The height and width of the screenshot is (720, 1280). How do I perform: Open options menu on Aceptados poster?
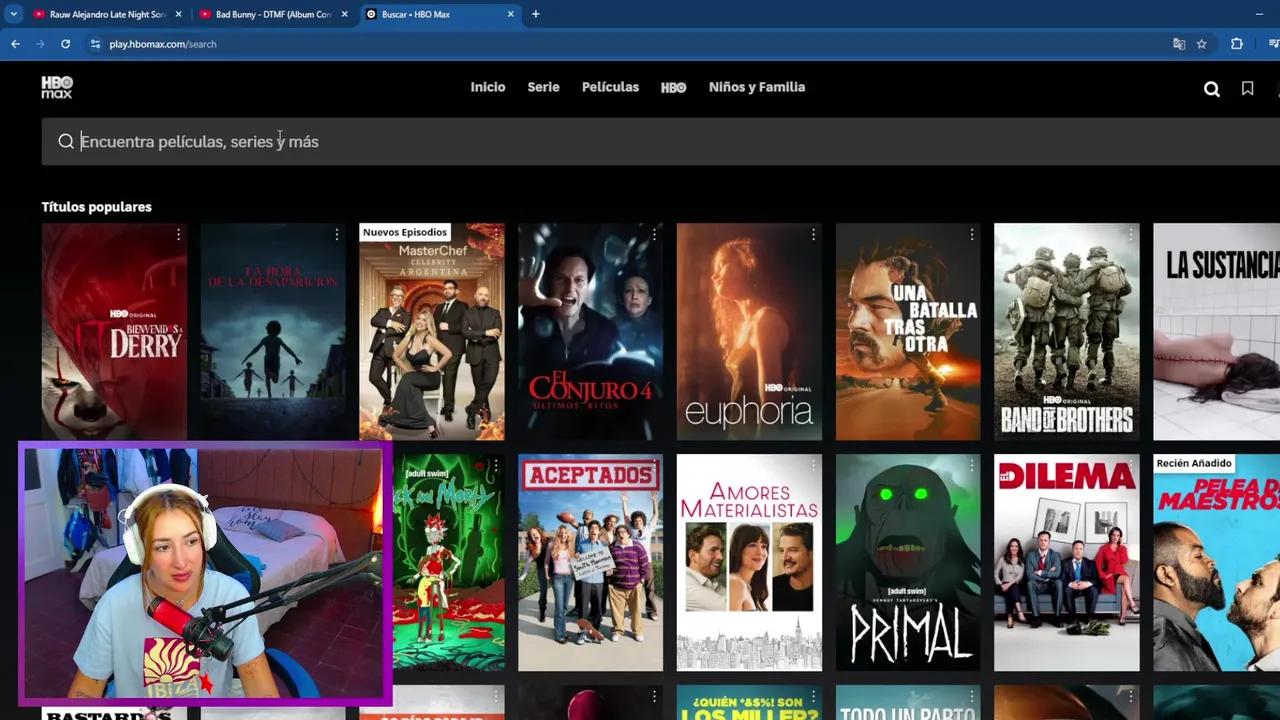[654, 466]
